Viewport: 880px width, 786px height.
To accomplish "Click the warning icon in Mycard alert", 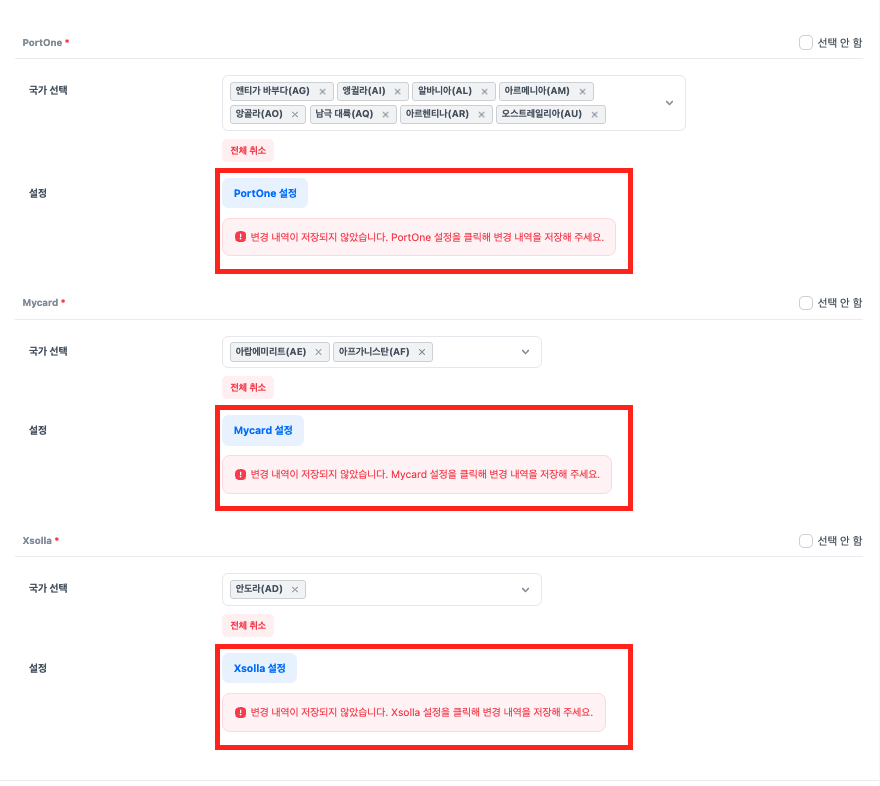I will (x=240, y=474).
